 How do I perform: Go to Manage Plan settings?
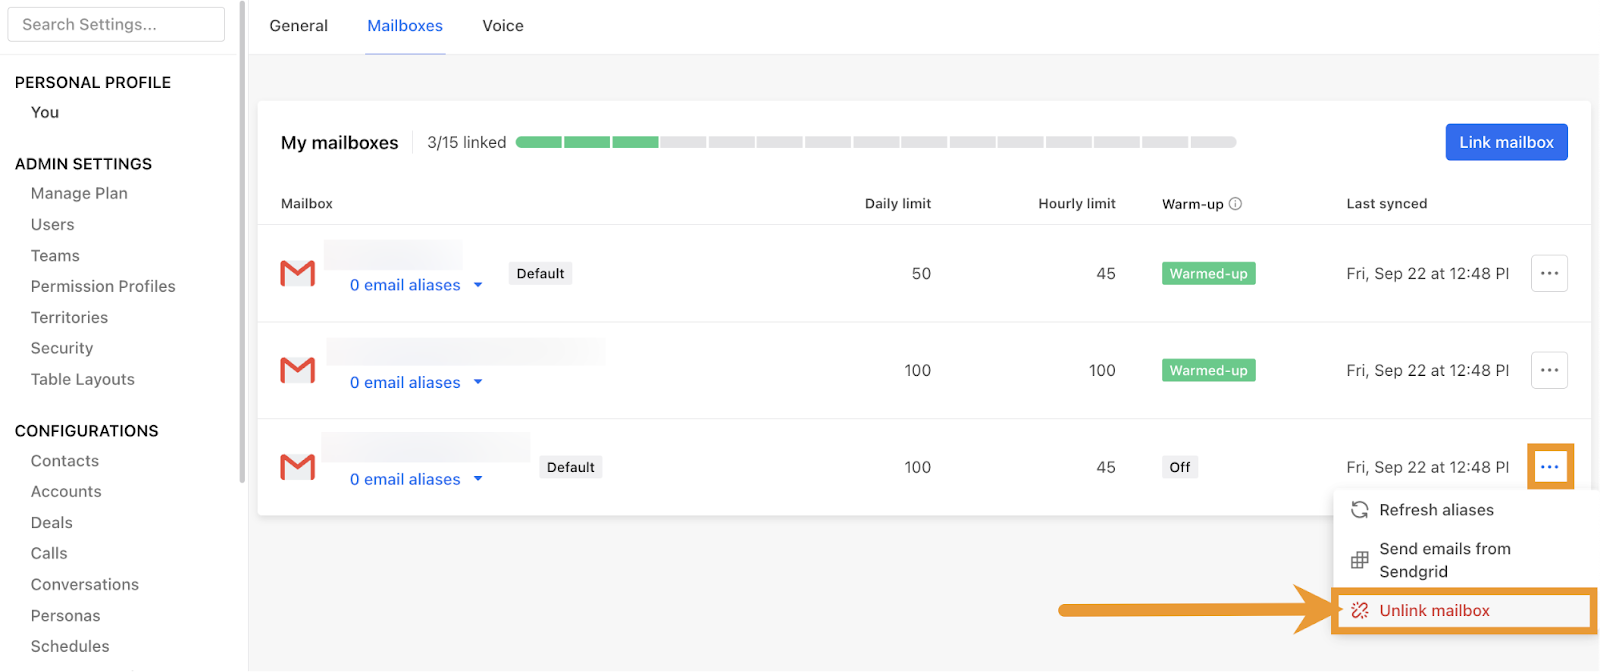tap(79, 193)
